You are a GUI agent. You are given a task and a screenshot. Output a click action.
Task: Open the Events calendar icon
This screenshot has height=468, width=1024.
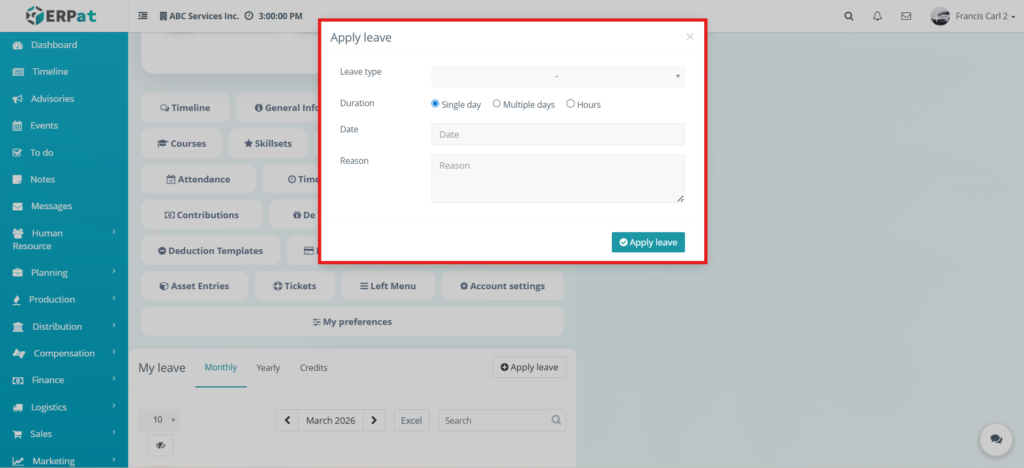pos(18,126)
